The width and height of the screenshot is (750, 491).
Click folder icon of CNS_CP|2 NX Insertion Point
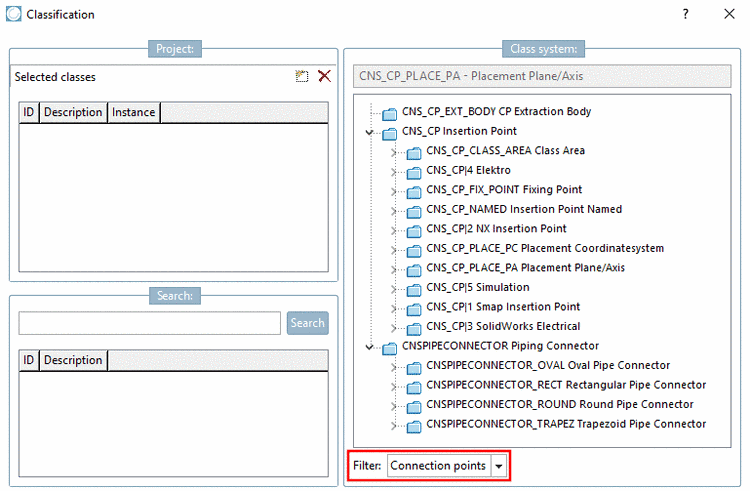coord(414,231)
